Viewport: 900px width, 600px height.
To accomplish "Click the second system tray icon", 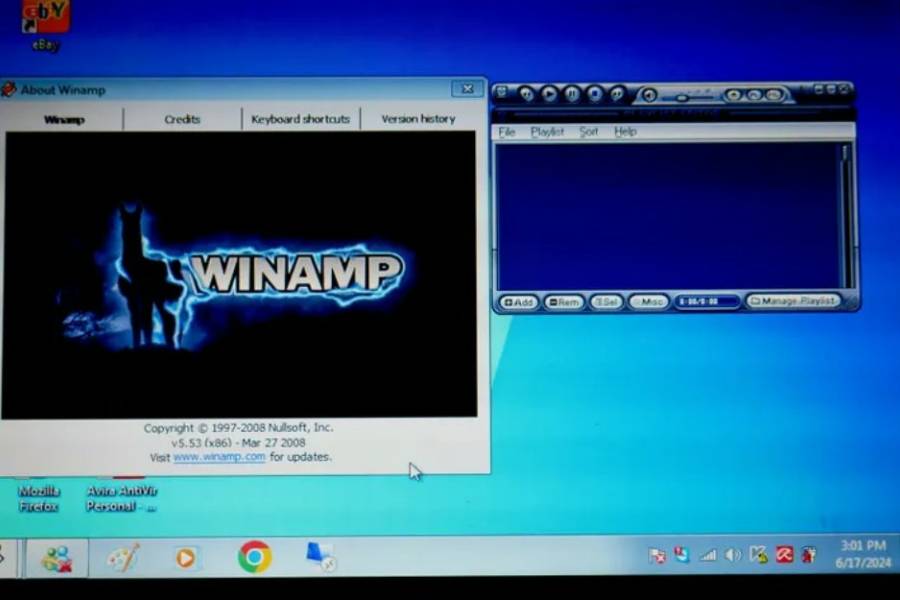I will click(x=682, y=555).
